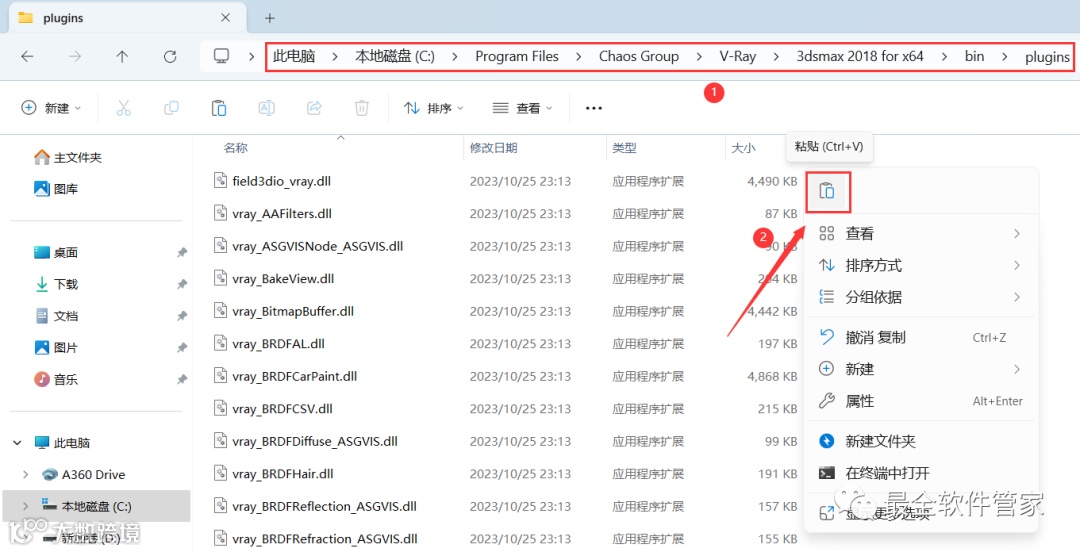
Task: Open 新建 submenu in context menu
Action: click(920, 369)
